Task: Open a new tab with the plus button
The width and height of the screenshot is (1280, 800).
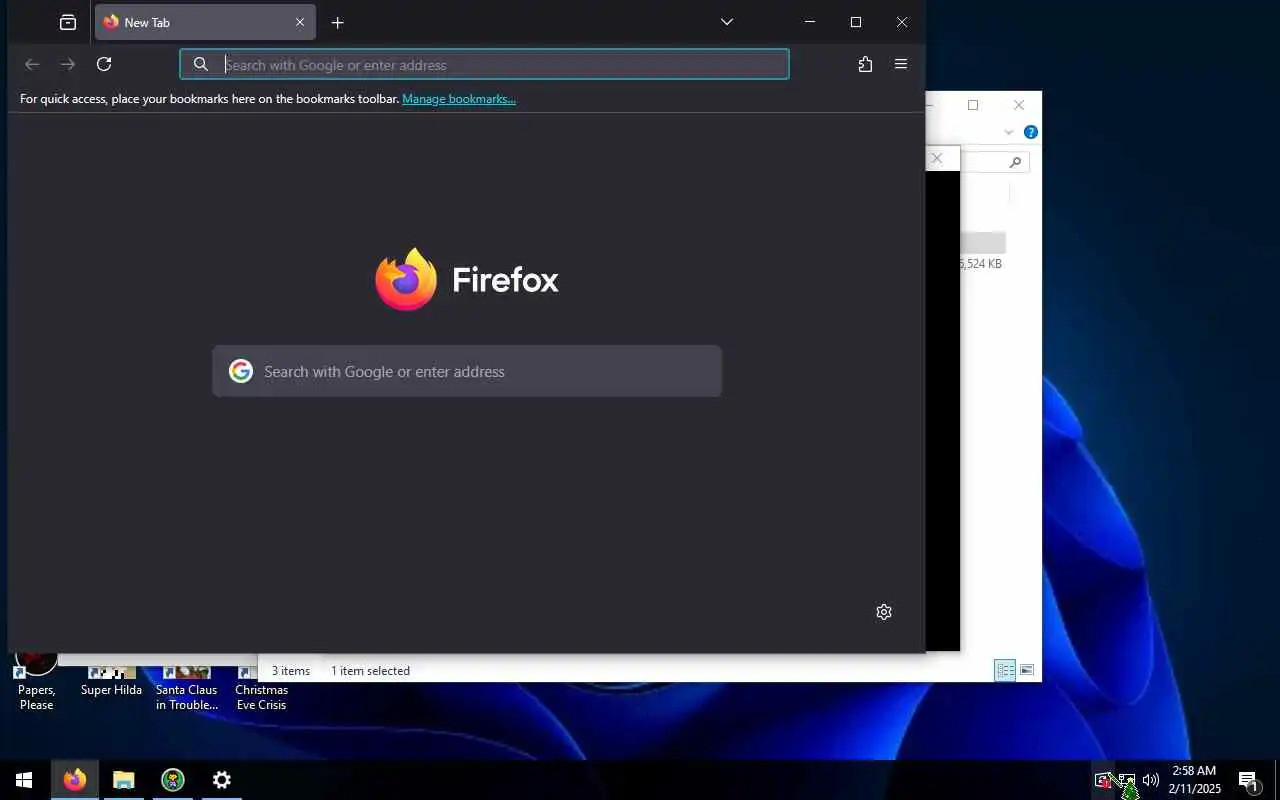Action: click(337, 22)
